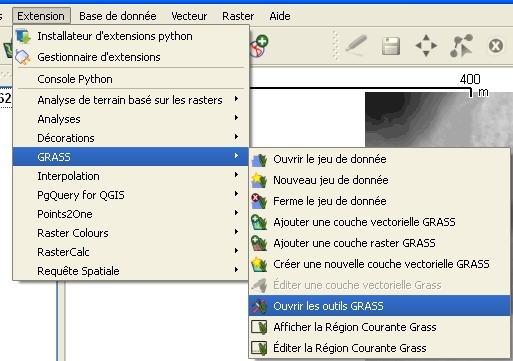Open Installateur d'extensions python entry
Image resolution: width=513 pixels, height=361 pixels.
(x=131, y=36)
